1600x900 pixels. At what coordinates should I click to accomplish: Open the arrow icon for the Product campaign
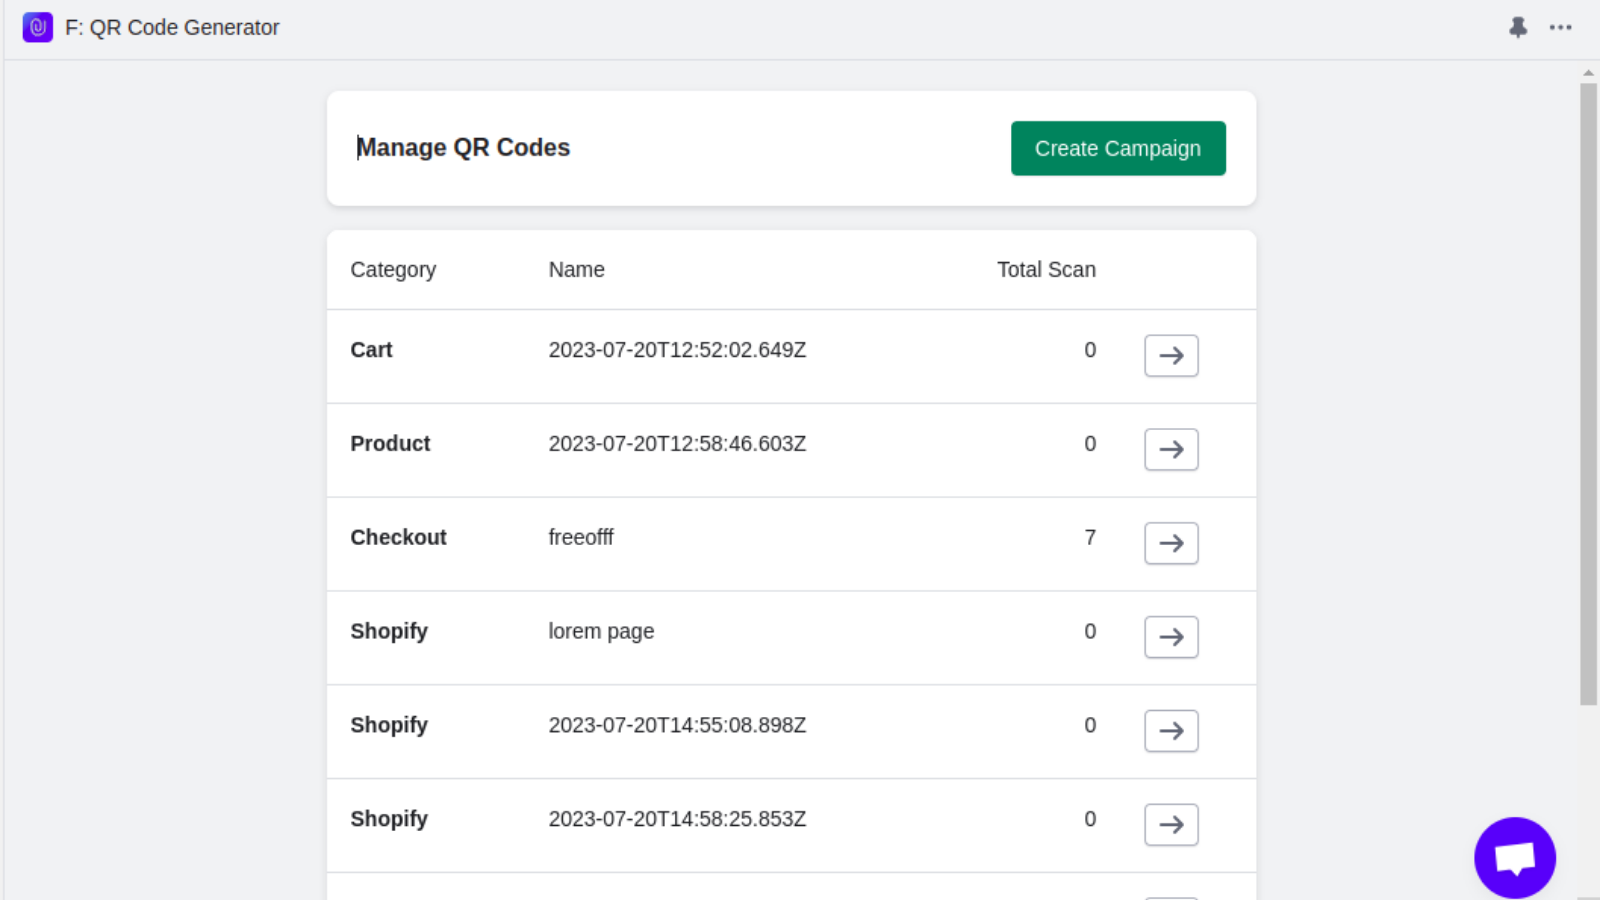1171,449
